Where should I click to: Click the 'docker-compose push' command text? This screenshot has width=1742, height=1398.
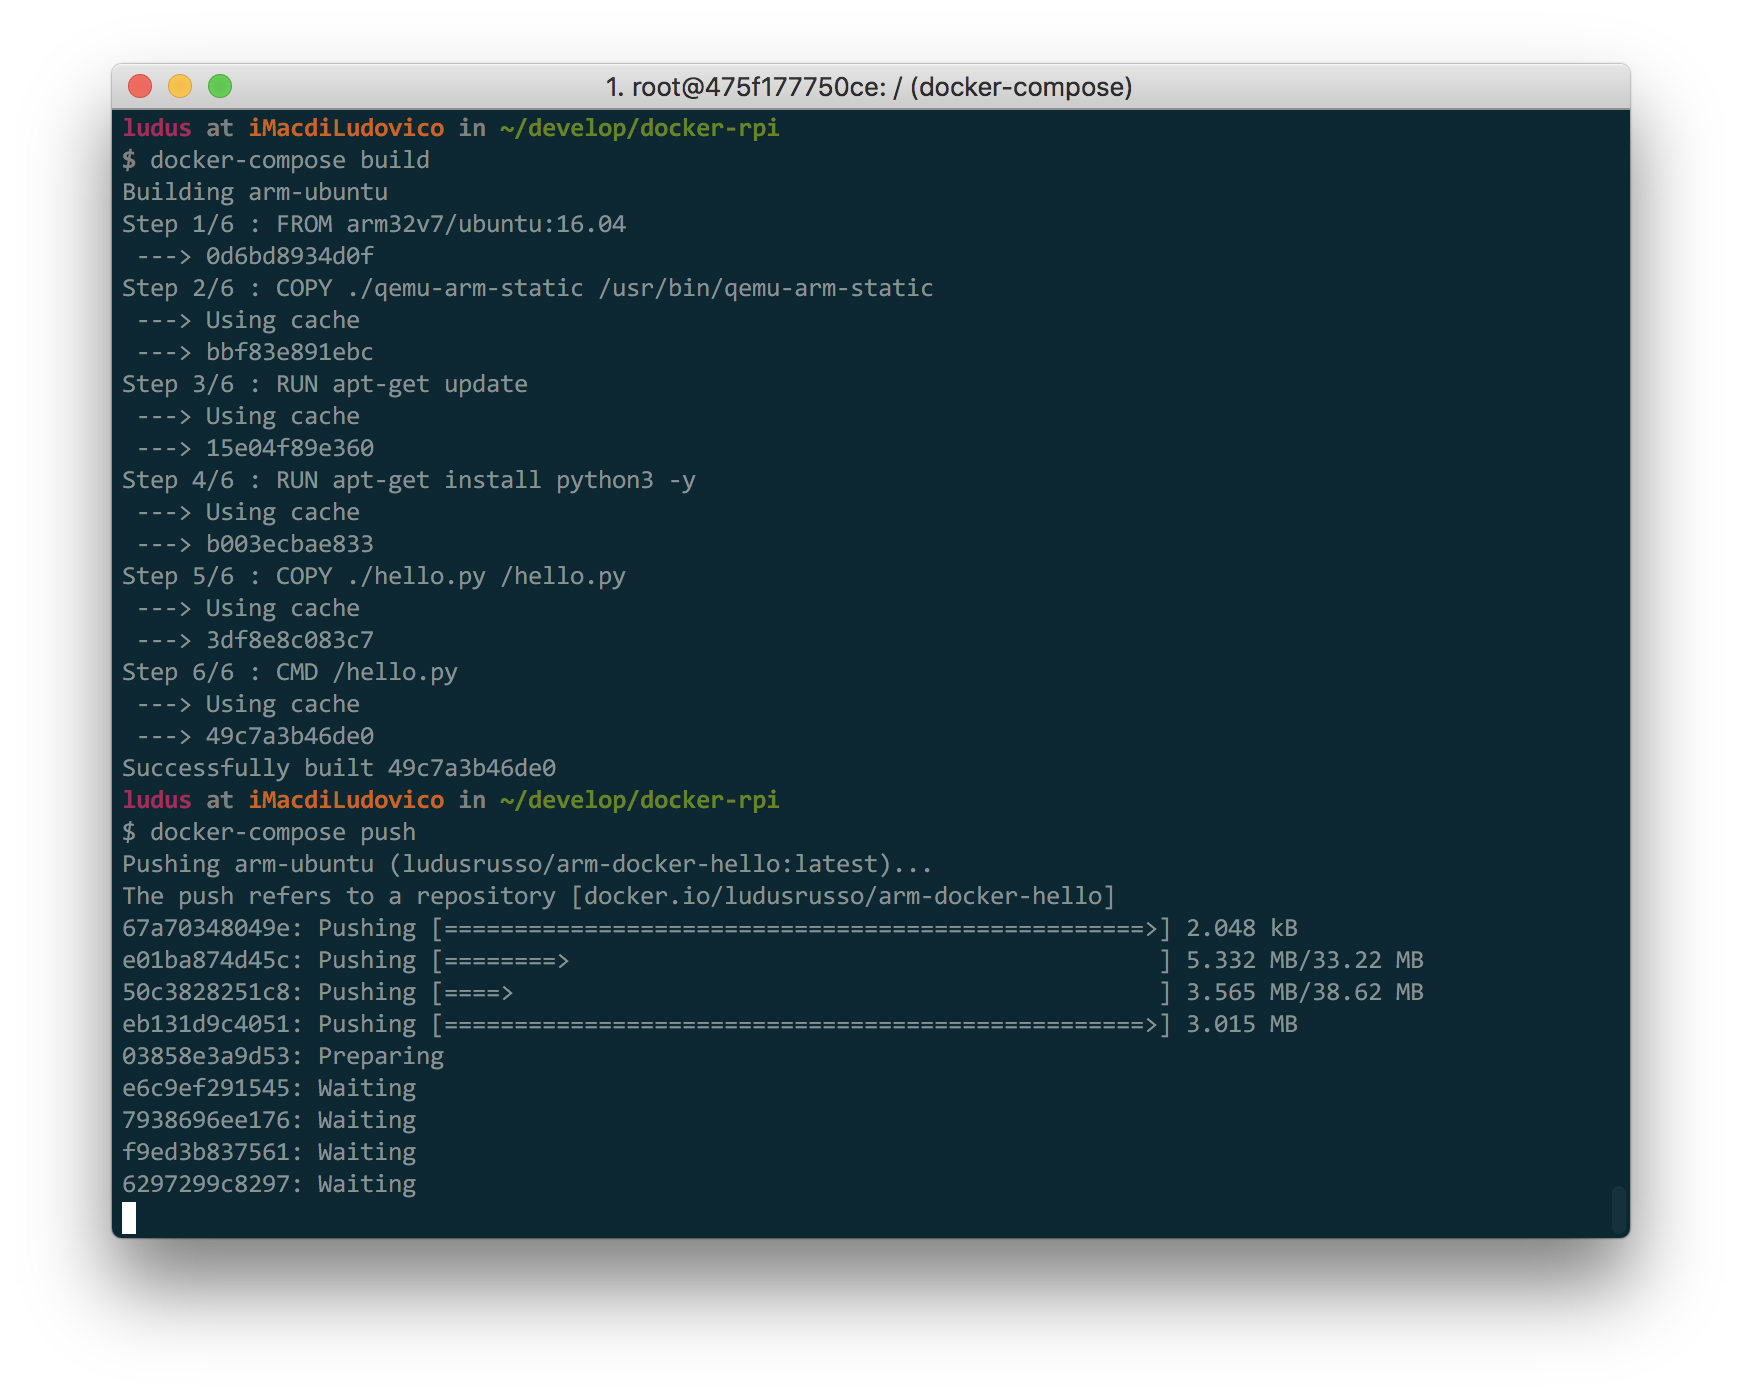tap(282, 832)
